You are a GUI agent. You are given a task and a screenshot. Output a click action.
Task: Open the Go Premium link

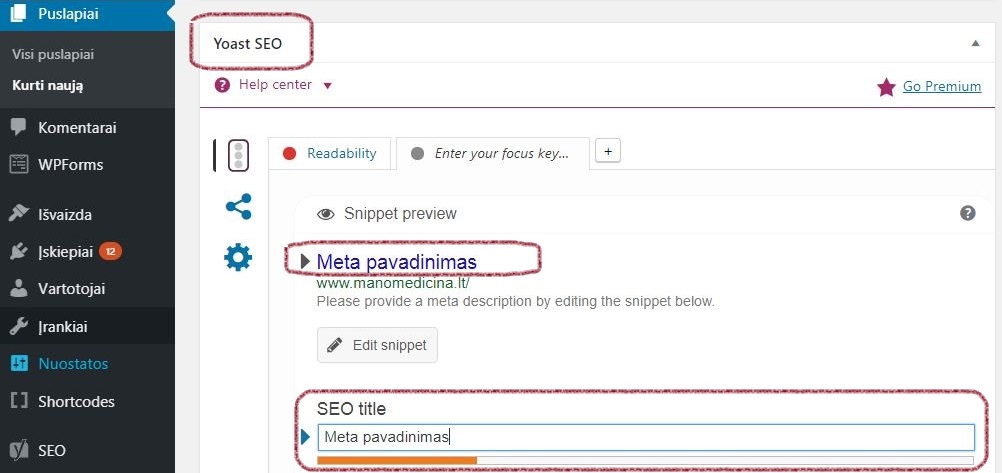[942, 86]
